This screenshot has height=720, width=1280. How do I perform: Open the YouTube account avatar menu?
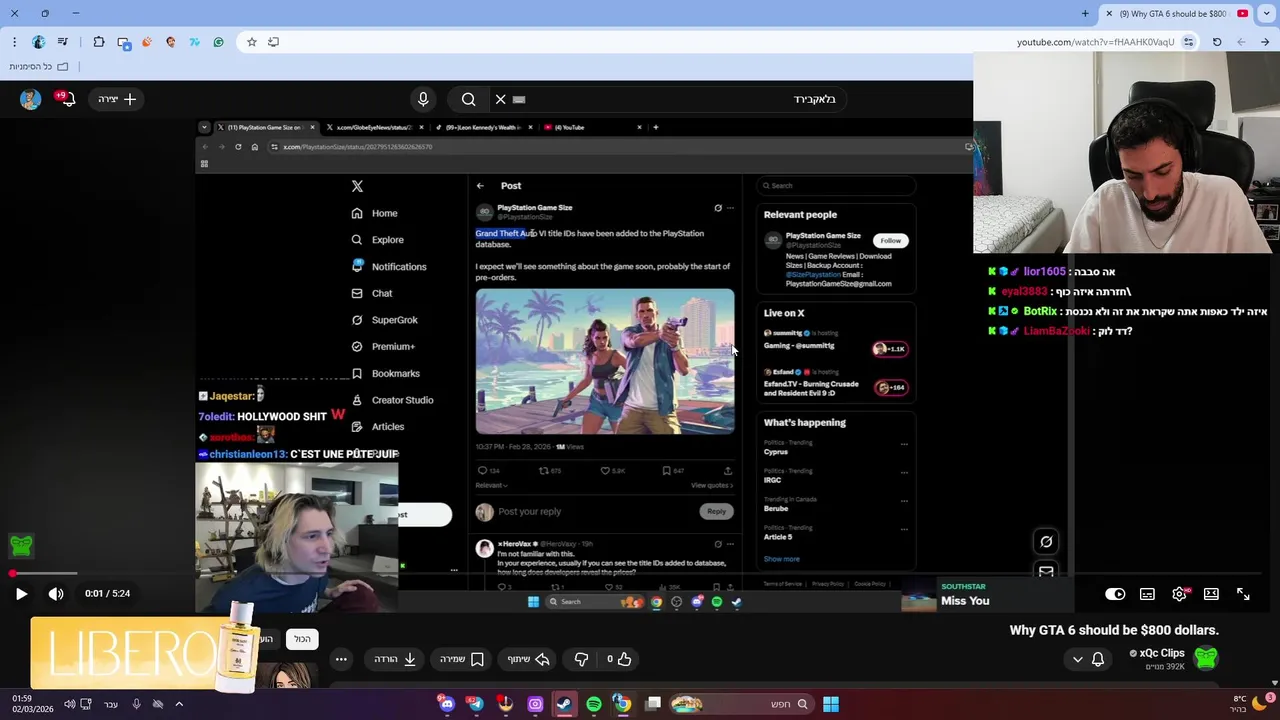[30, 99]
